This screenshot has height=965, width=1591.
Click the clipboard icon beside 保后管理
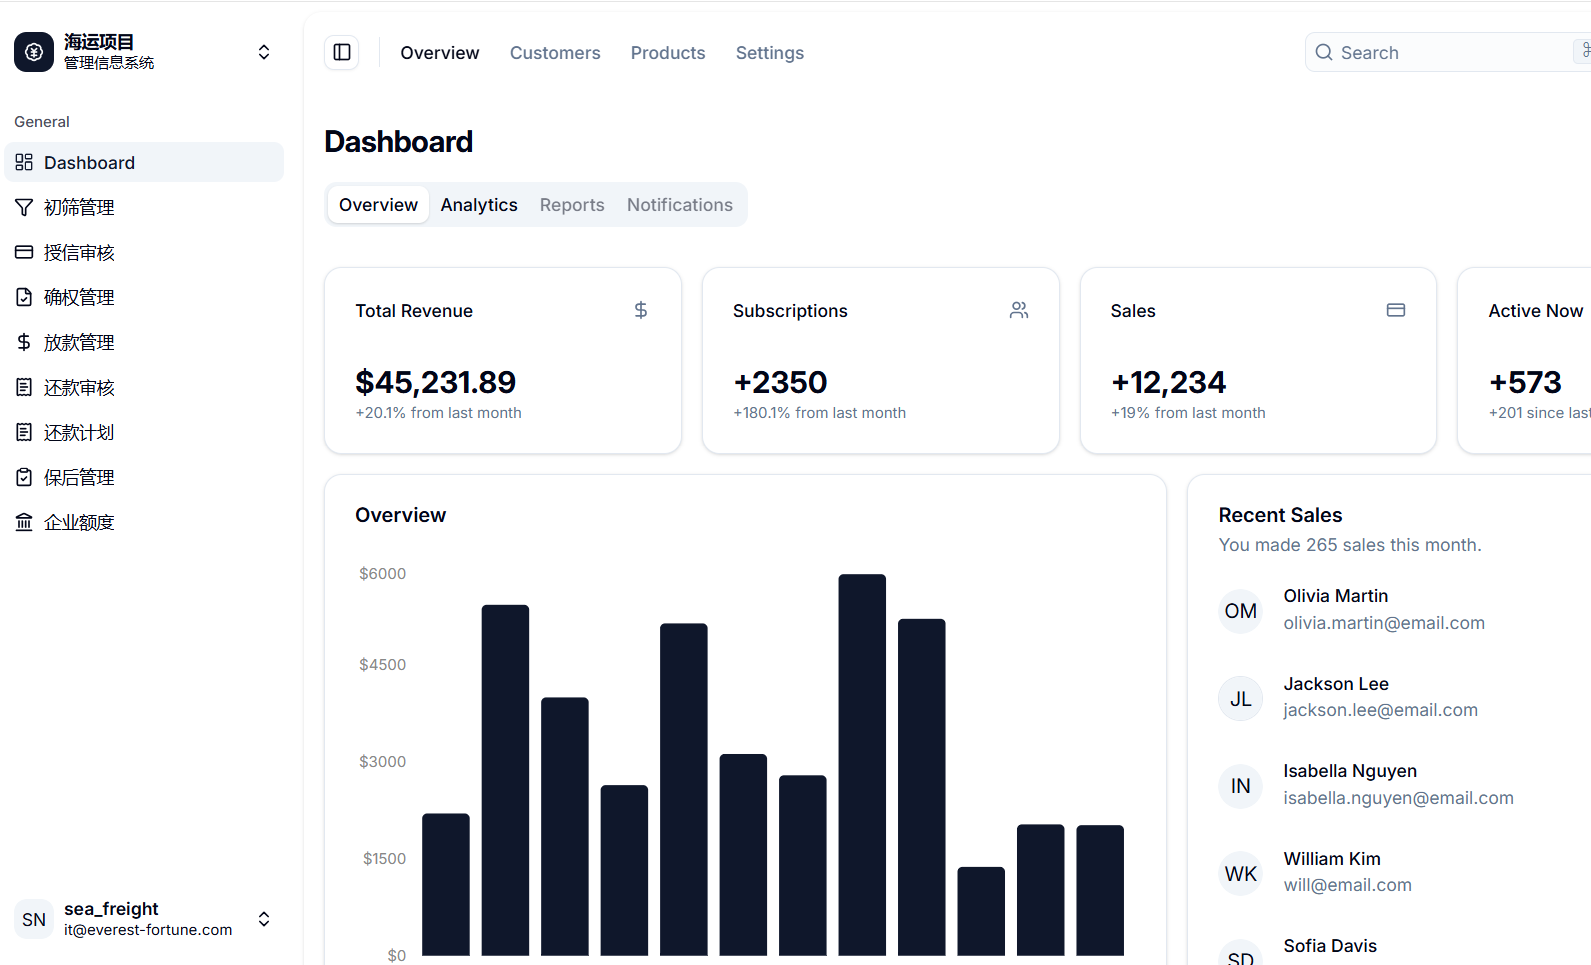point(24,477)
